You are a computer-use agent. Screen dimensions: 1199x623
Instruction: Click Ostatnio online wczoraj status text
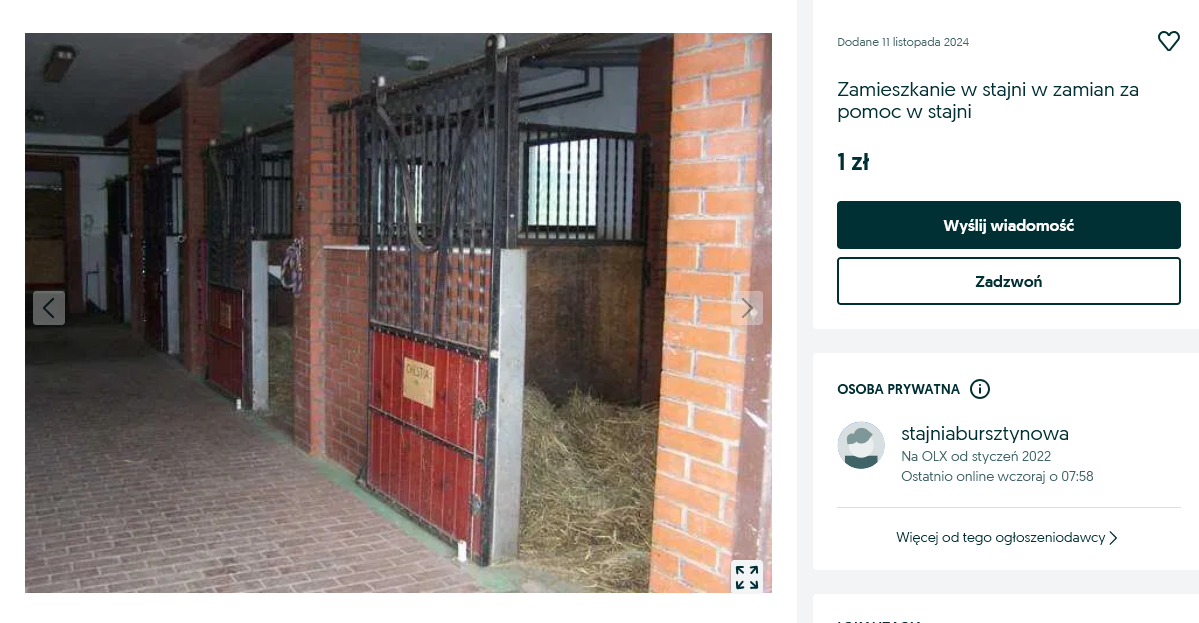[x=997, y=476]
